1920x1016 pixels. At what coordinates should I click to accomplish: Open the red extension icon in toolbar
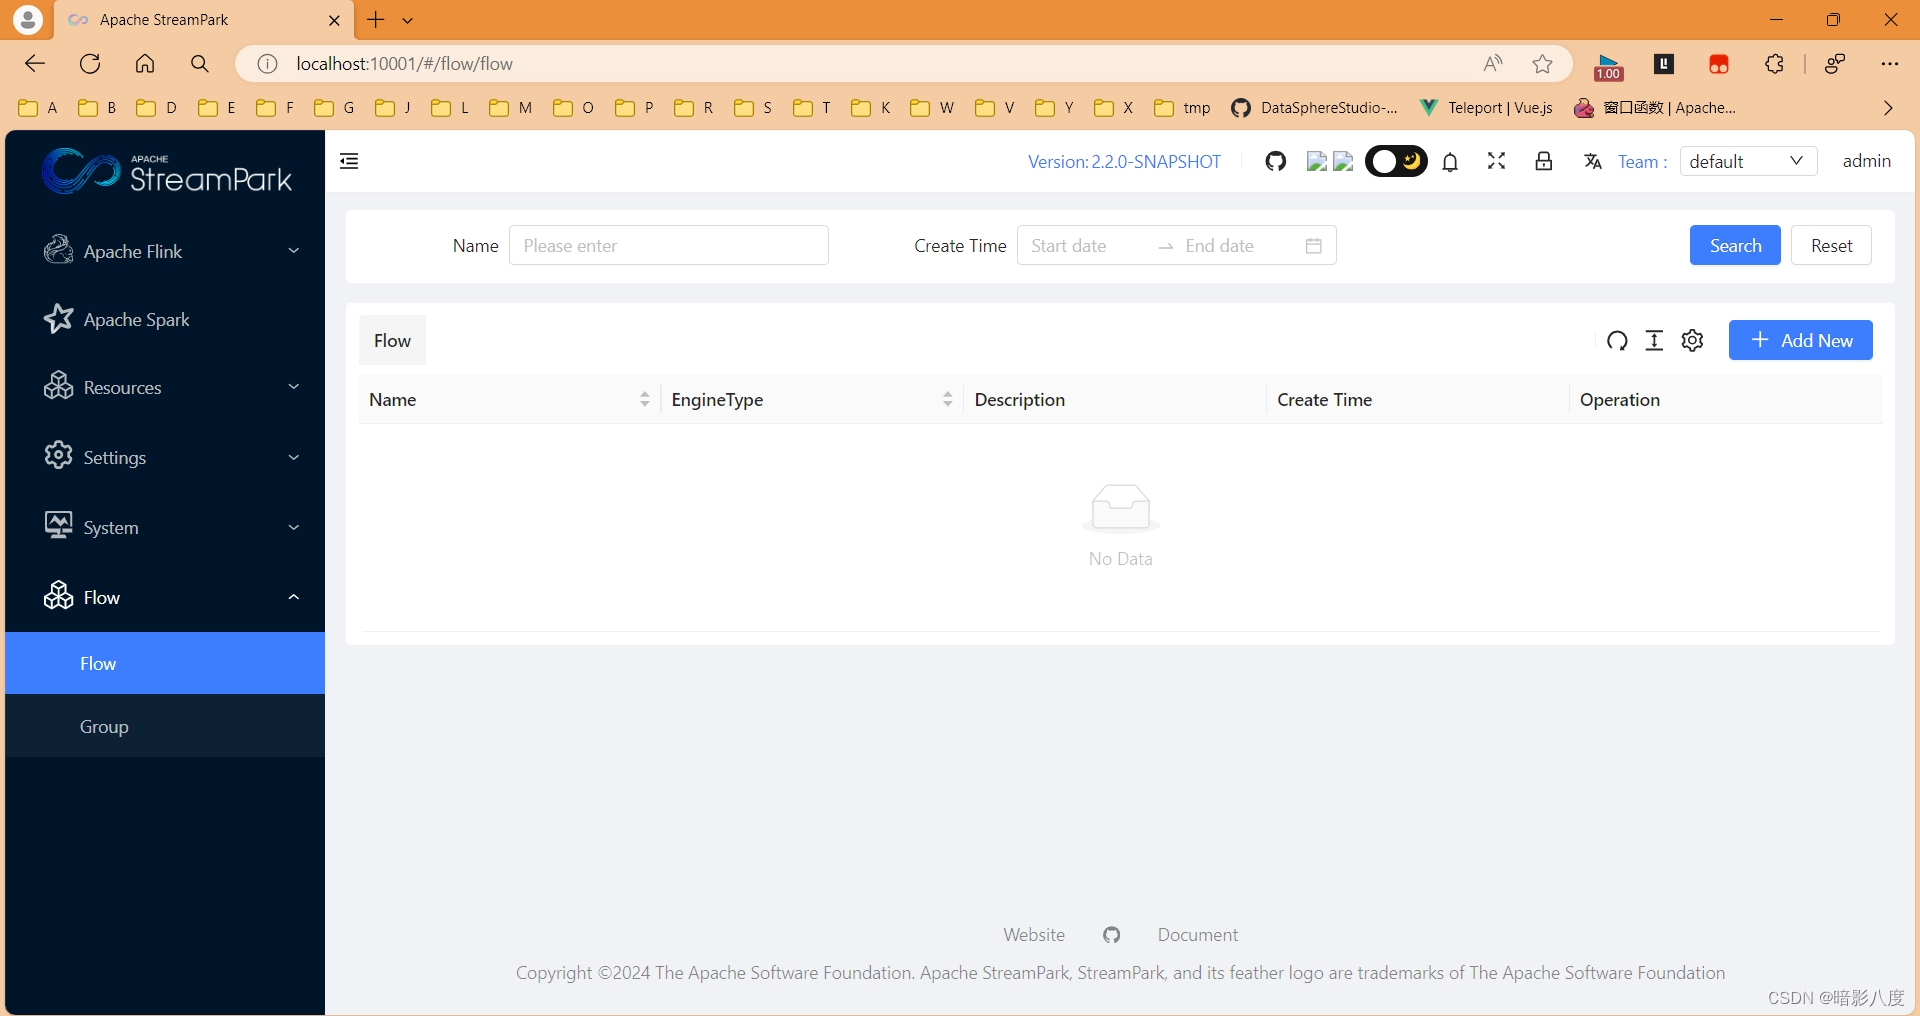(1719, 64)
